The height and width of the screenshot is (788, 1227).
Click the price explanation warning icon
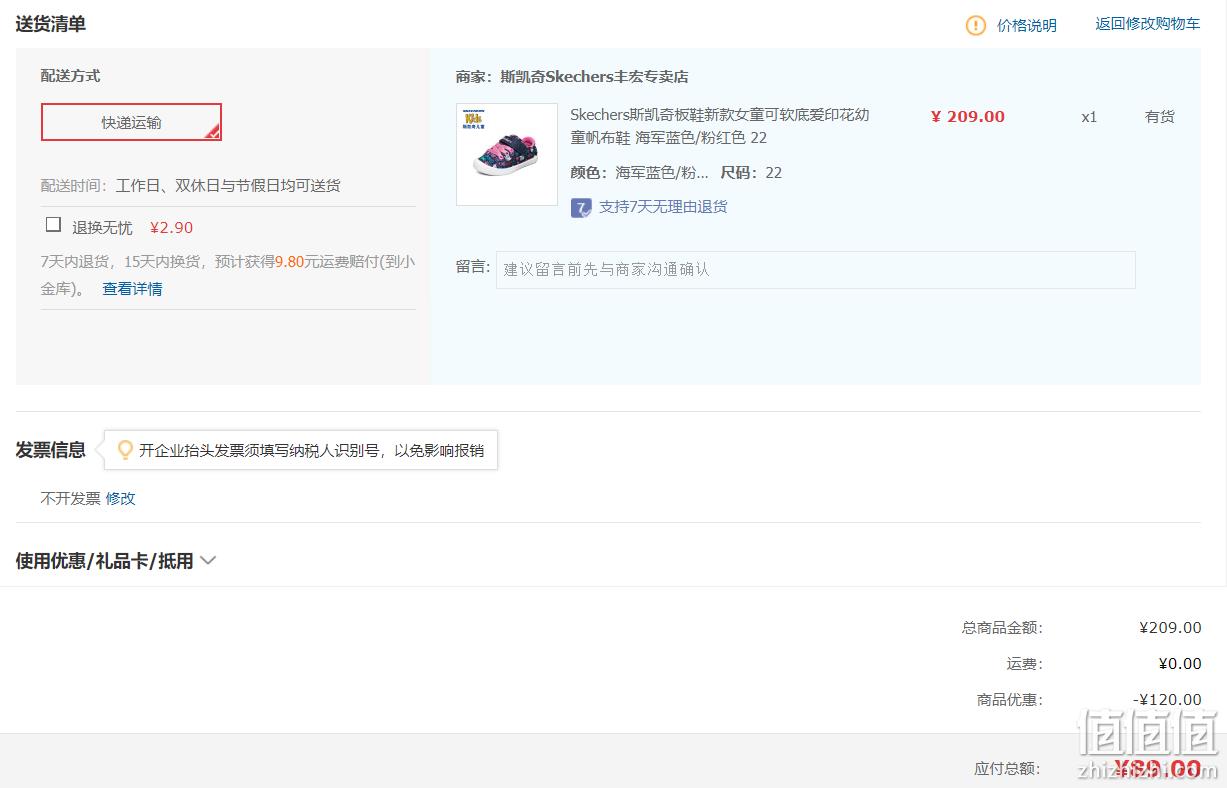click(x=976, y=25)
